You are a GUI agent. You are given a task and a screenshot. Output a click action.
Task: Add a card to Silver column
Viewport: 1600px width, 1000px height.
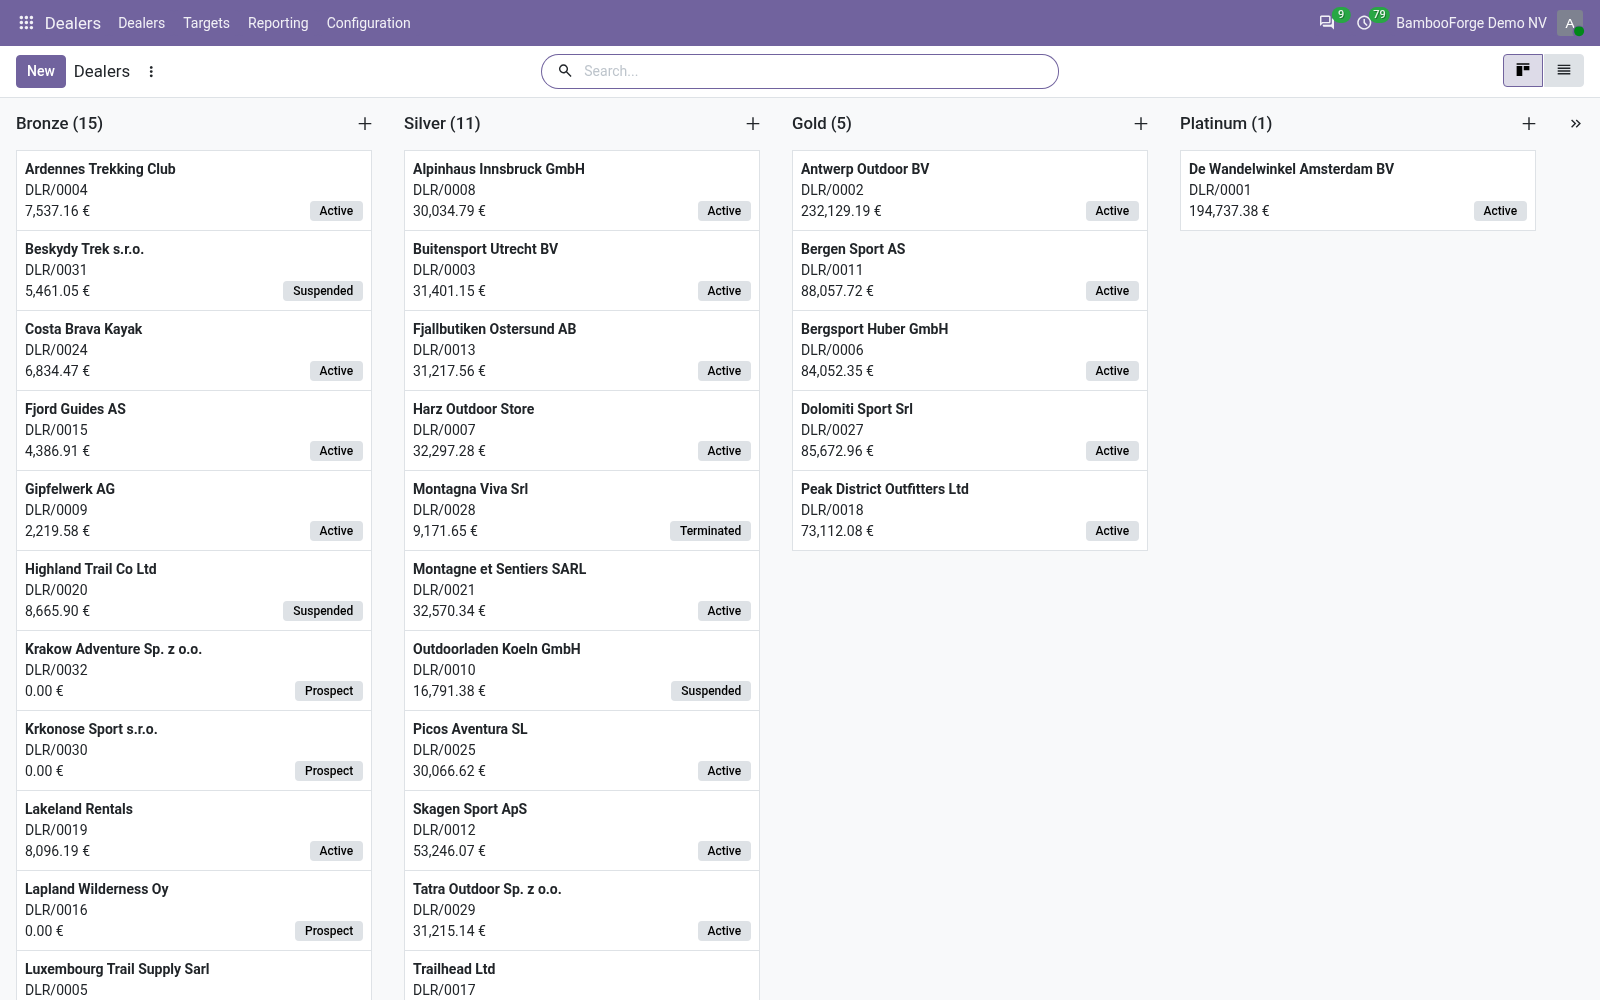point(753,123)
